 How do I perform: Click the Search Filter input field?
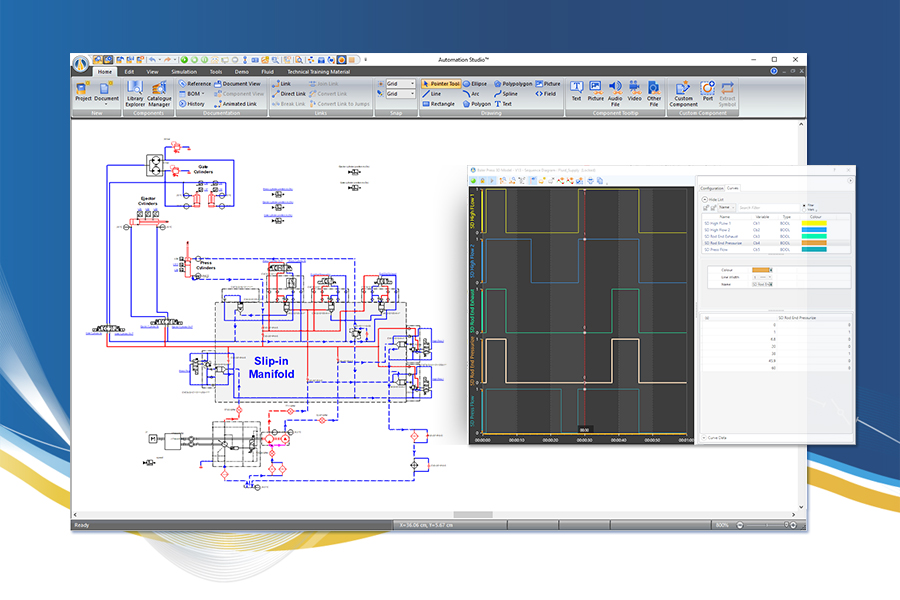click(769, 207)
